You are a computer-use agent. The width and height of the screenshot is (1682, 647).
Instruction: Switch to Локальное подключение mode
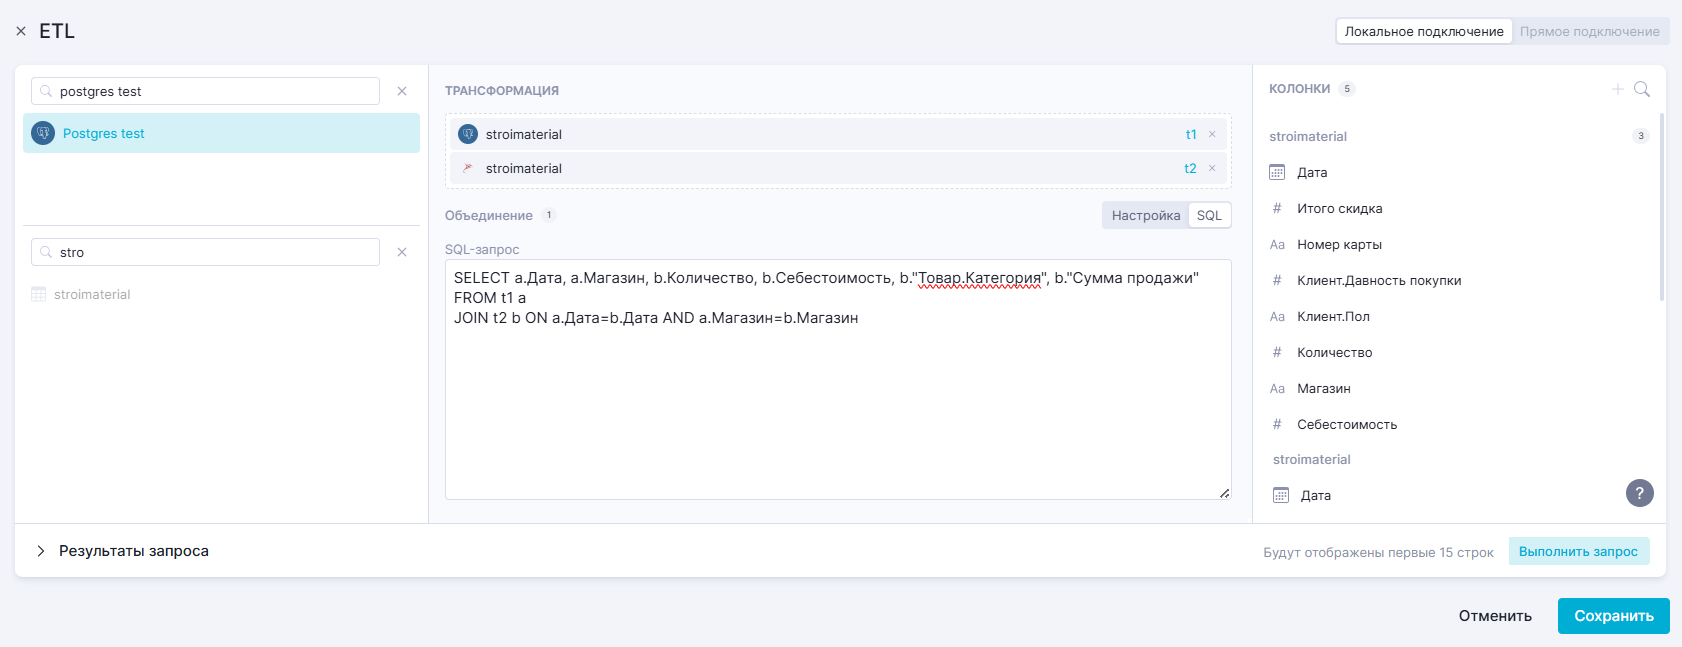[x=1423, y=31]
